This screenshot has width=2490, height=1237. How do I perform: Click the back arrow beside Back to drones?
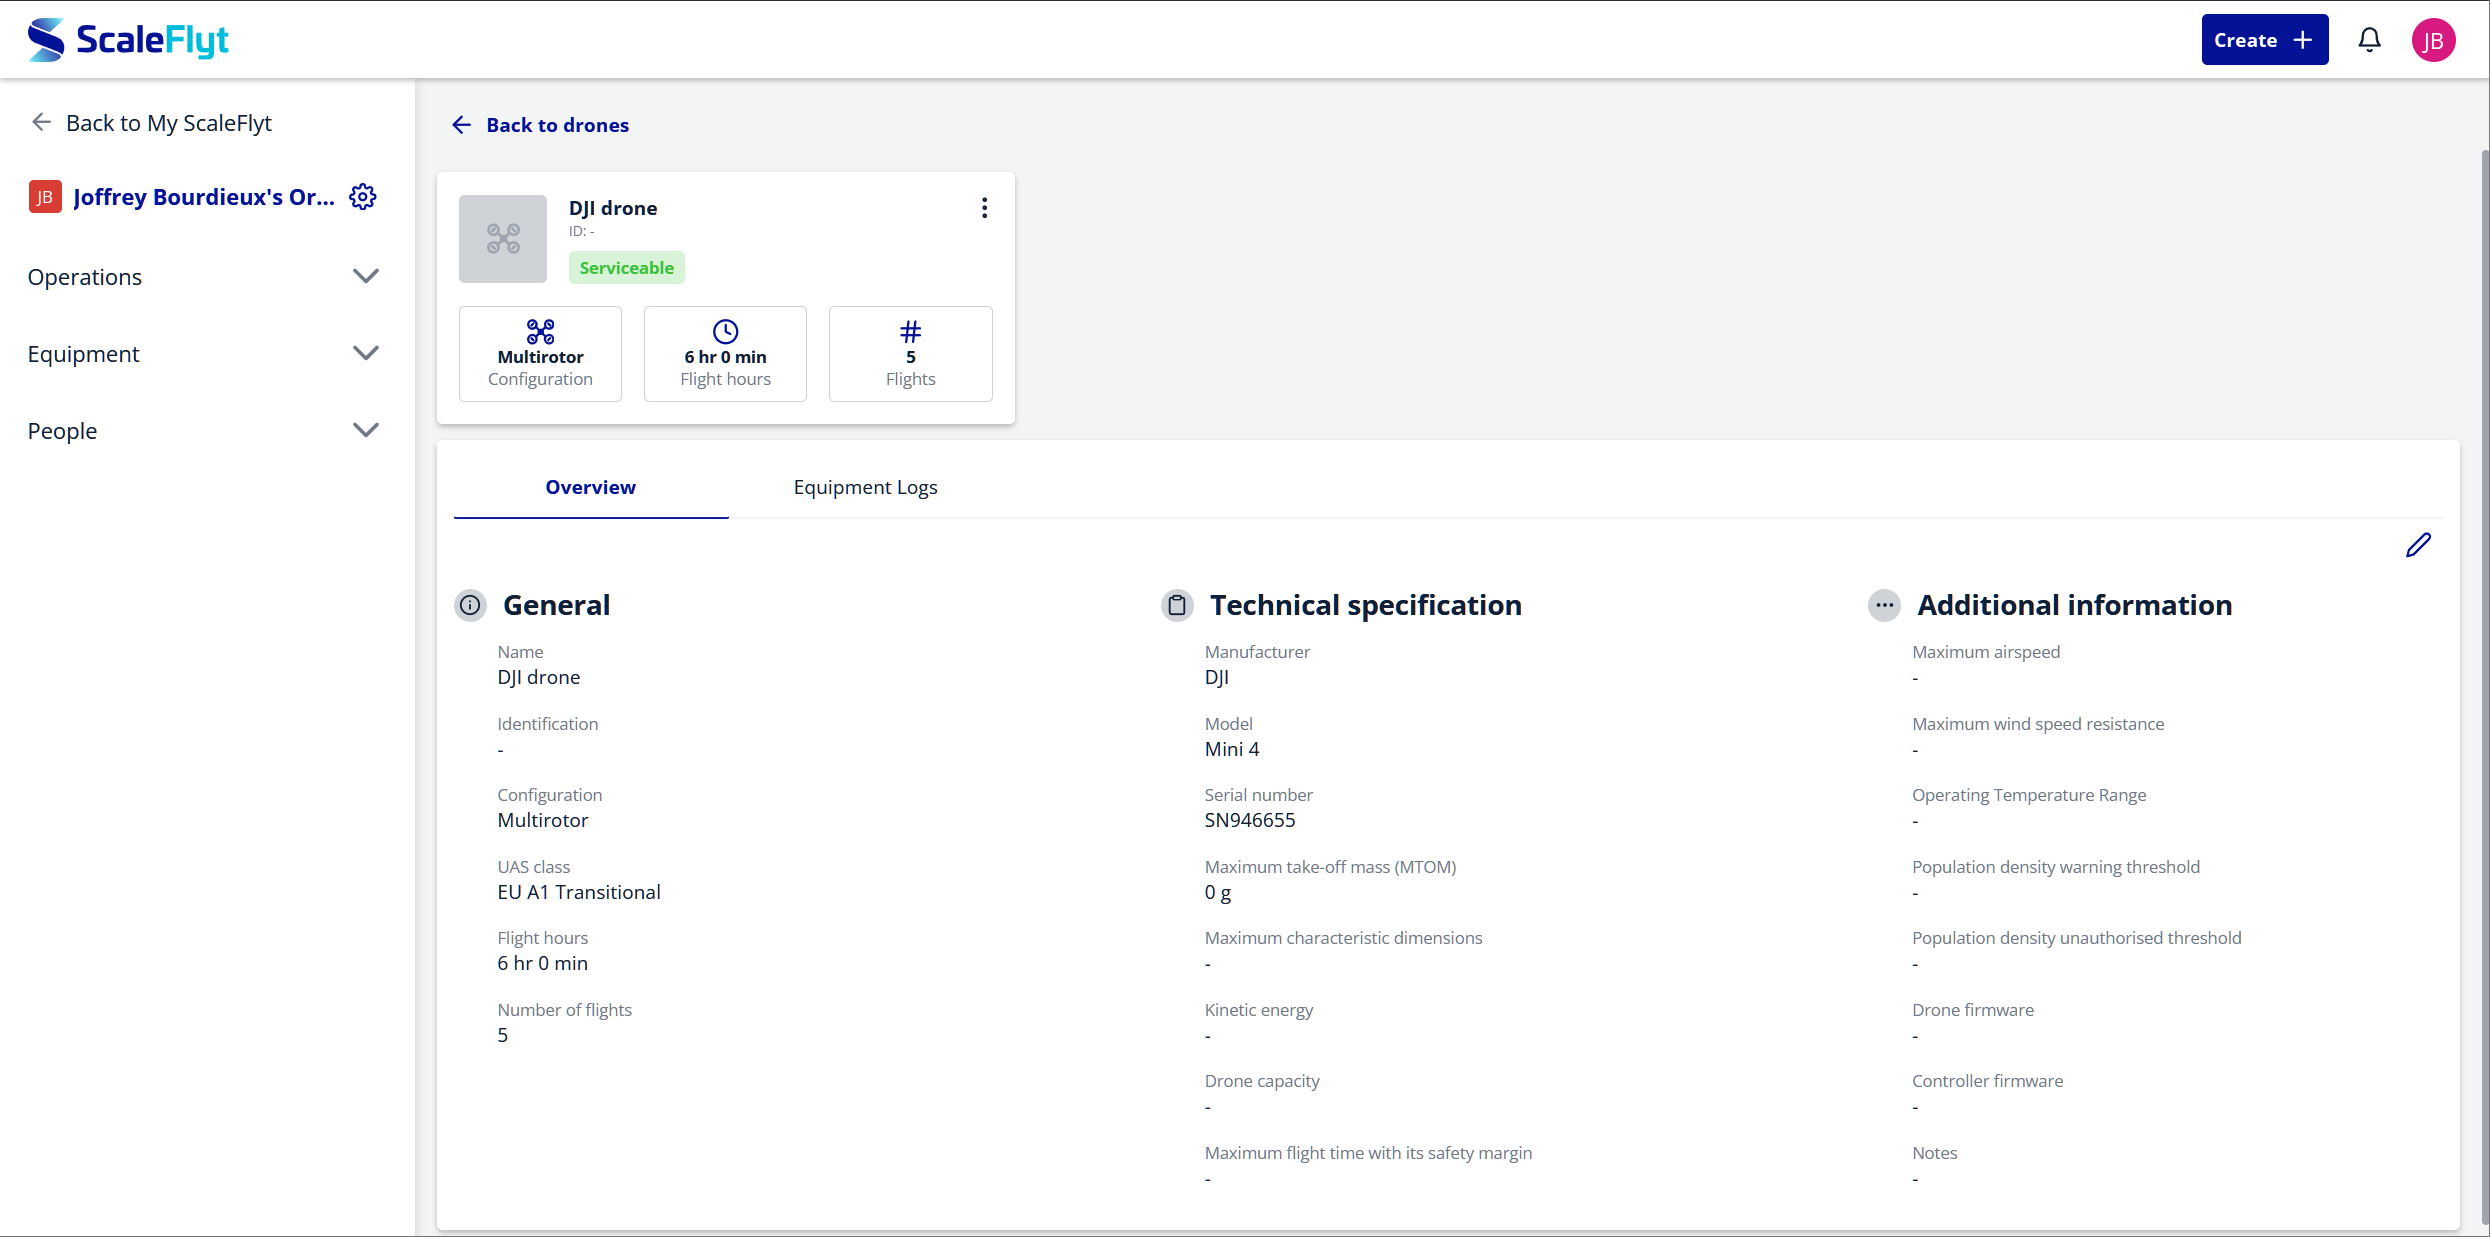(461, 125)
